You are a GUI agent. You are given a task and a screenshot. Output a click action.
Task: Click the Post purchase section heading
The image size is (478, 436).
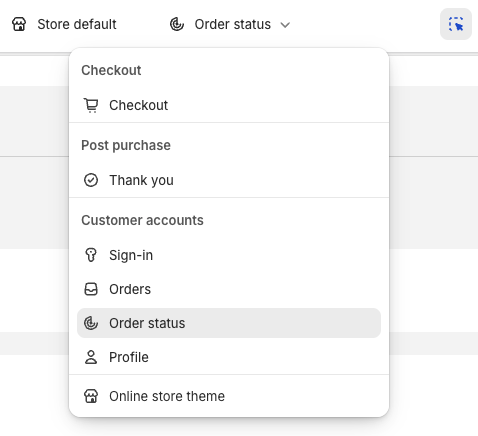[126, 146]
